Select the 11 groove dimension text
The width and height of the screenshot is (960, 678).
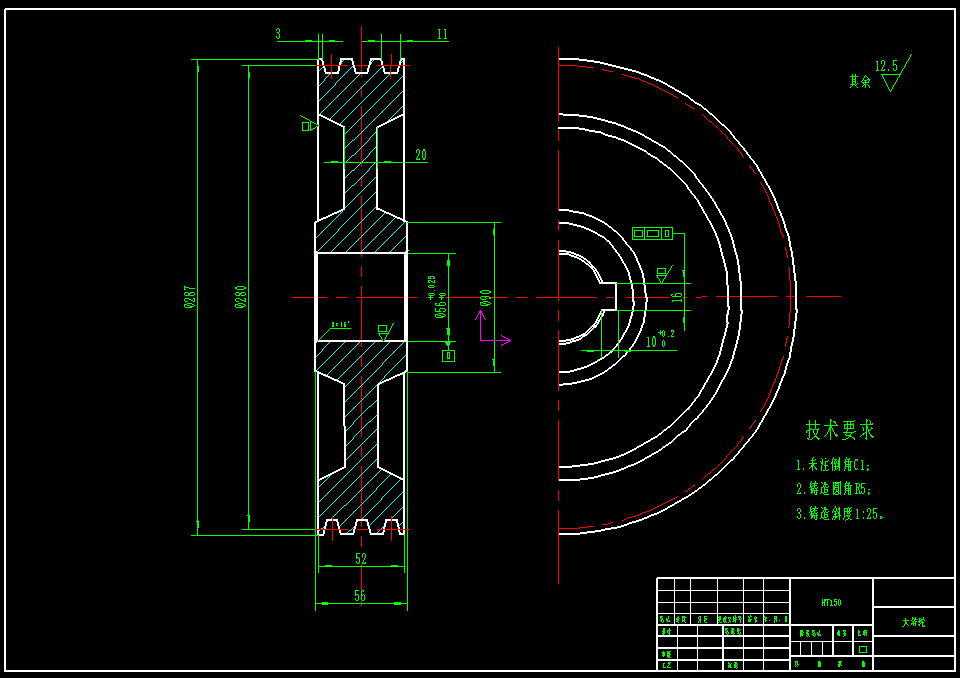pos(443,34)
